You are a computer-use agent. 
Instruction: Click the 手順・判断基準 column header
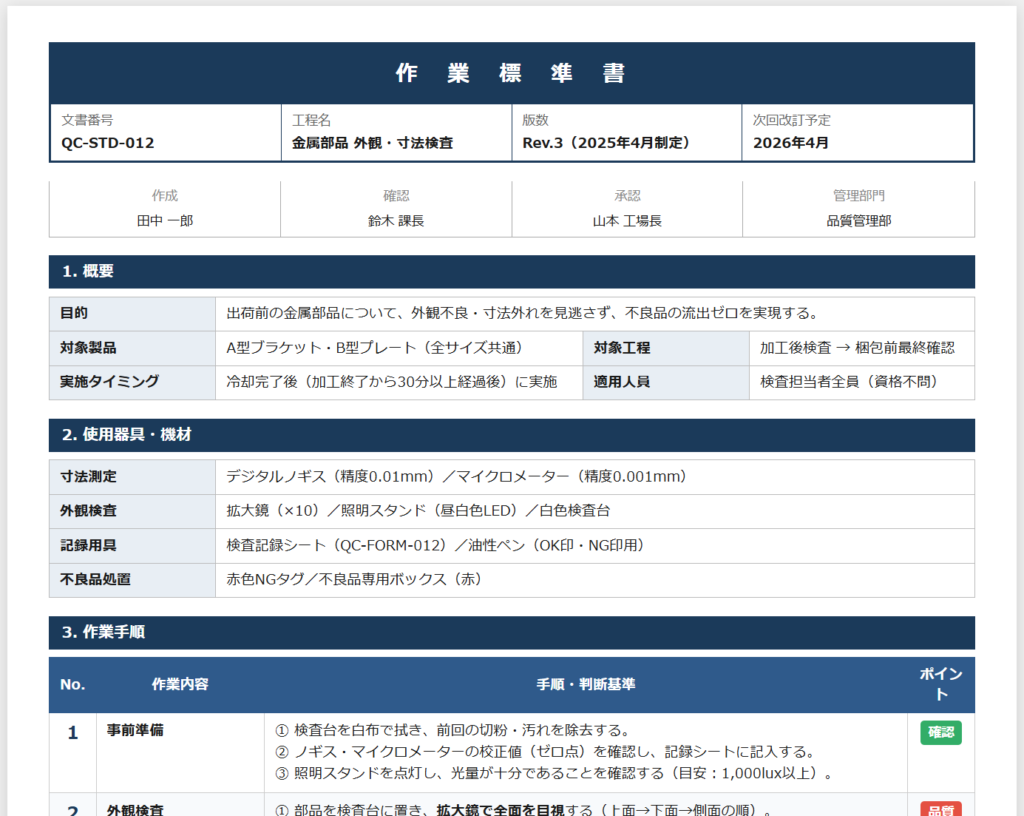click(x=585, y=684)
